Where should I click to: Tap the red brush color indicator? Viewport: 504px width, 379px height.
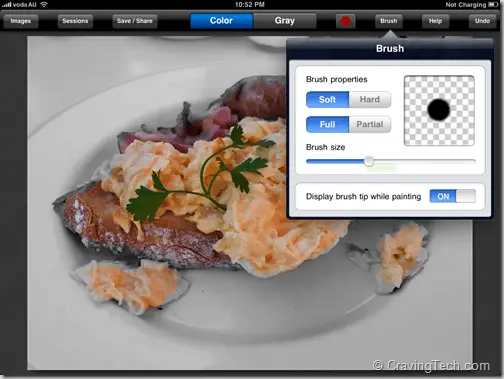pos(345,21)
